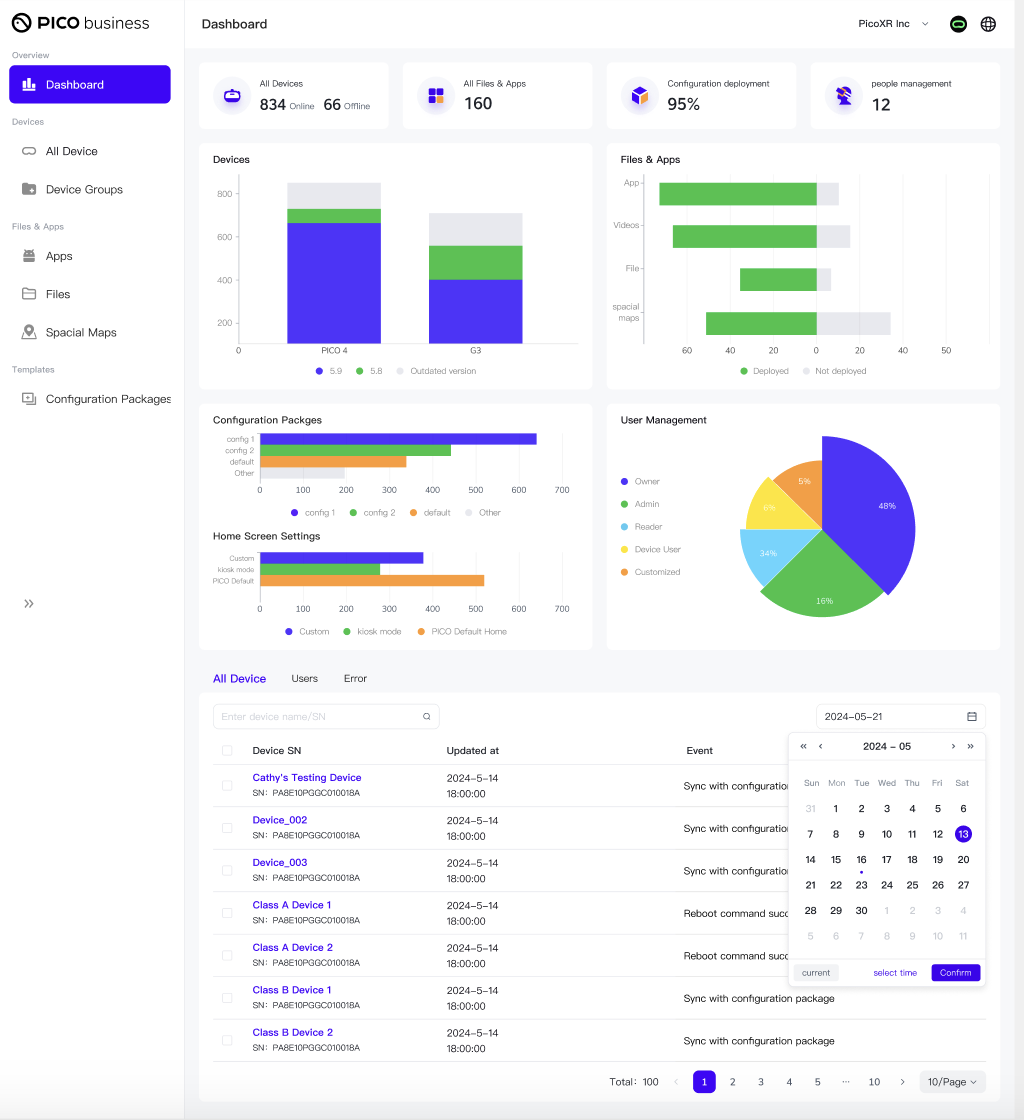
Task: Click Confirm in the date picker
Action: [955, 973]
